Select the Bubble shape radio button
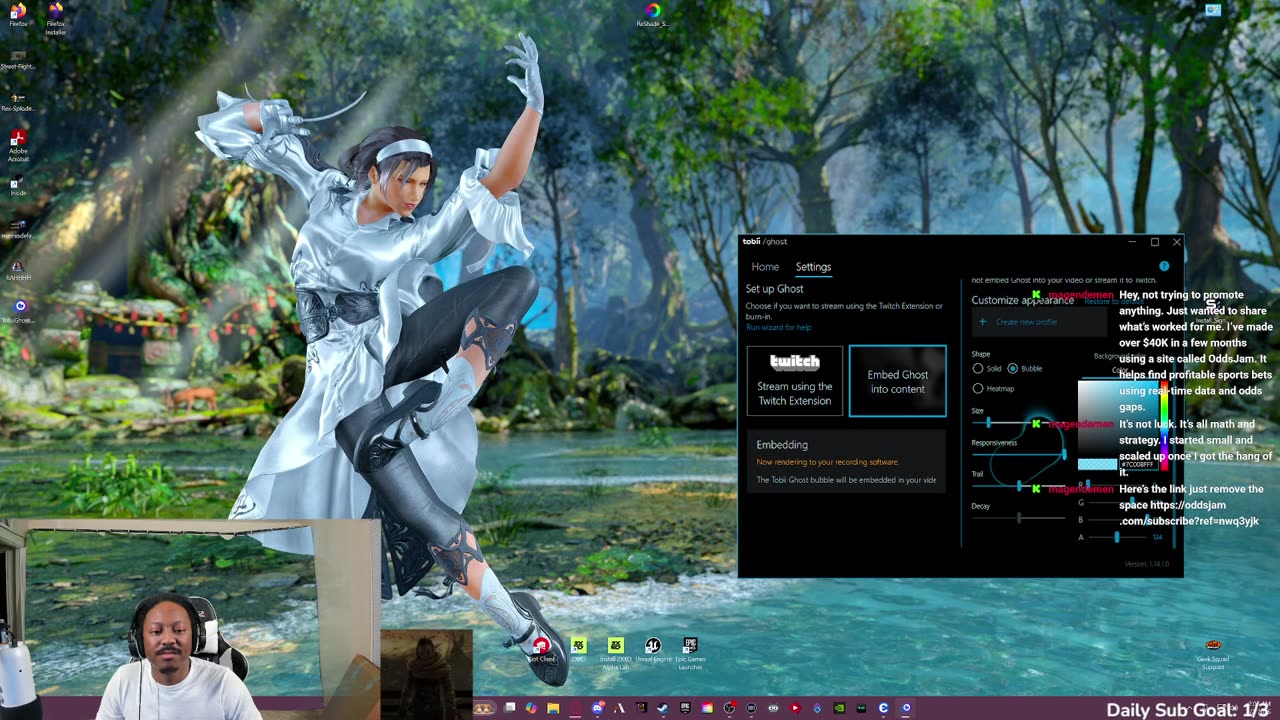Image resolution: width=1280 pixels, height=720 pixels. [x=1013, y=368]
